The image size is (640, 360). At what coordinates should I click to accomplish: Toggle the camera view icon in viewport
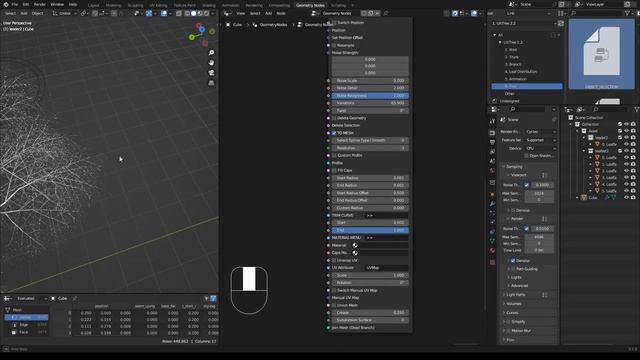coord(211,73)
